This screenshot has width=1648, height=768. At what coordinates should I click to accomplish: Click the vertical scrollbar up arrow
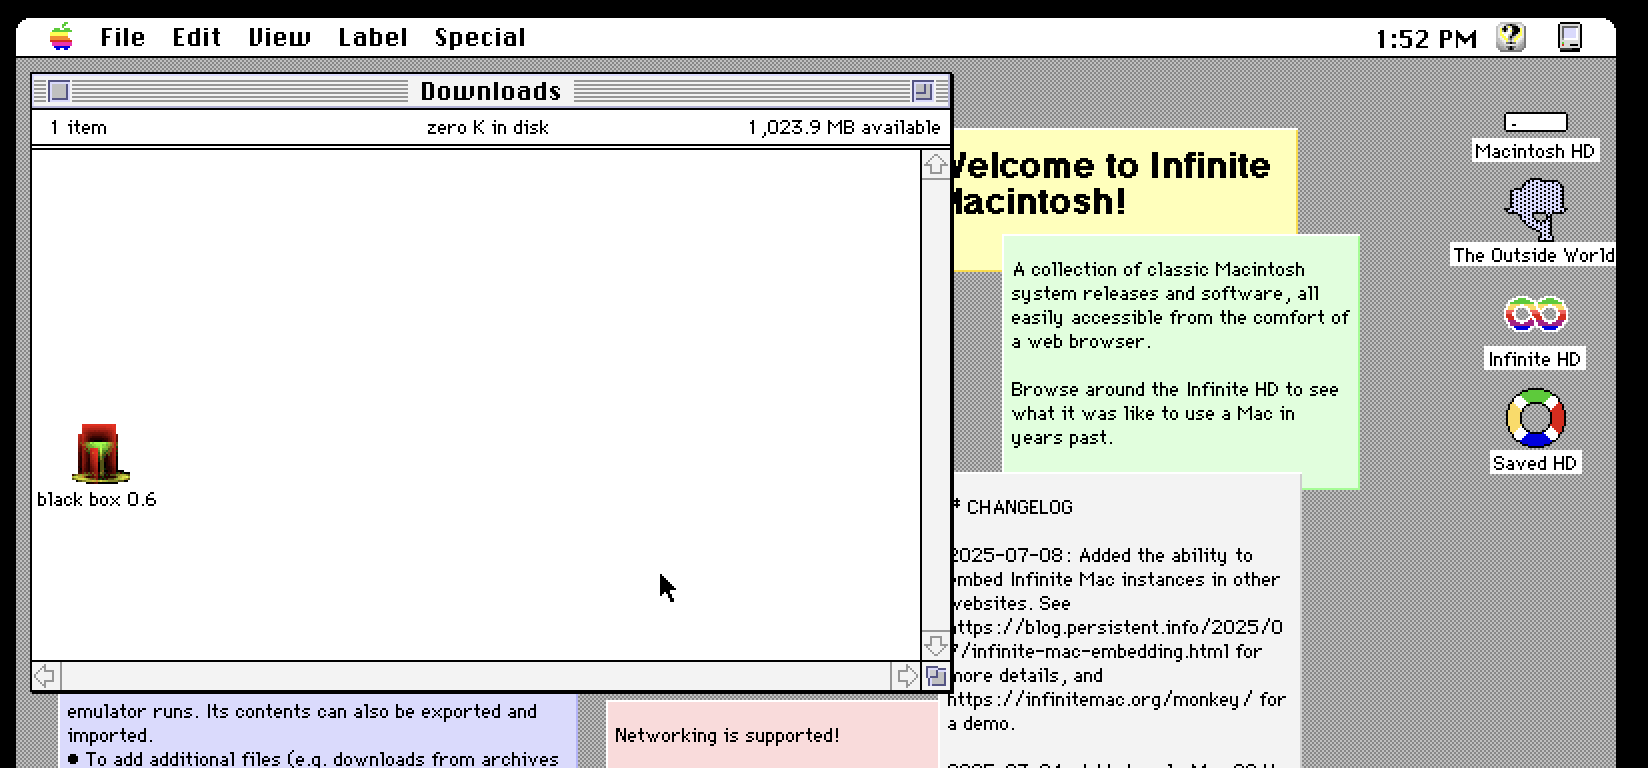[935, 165]
